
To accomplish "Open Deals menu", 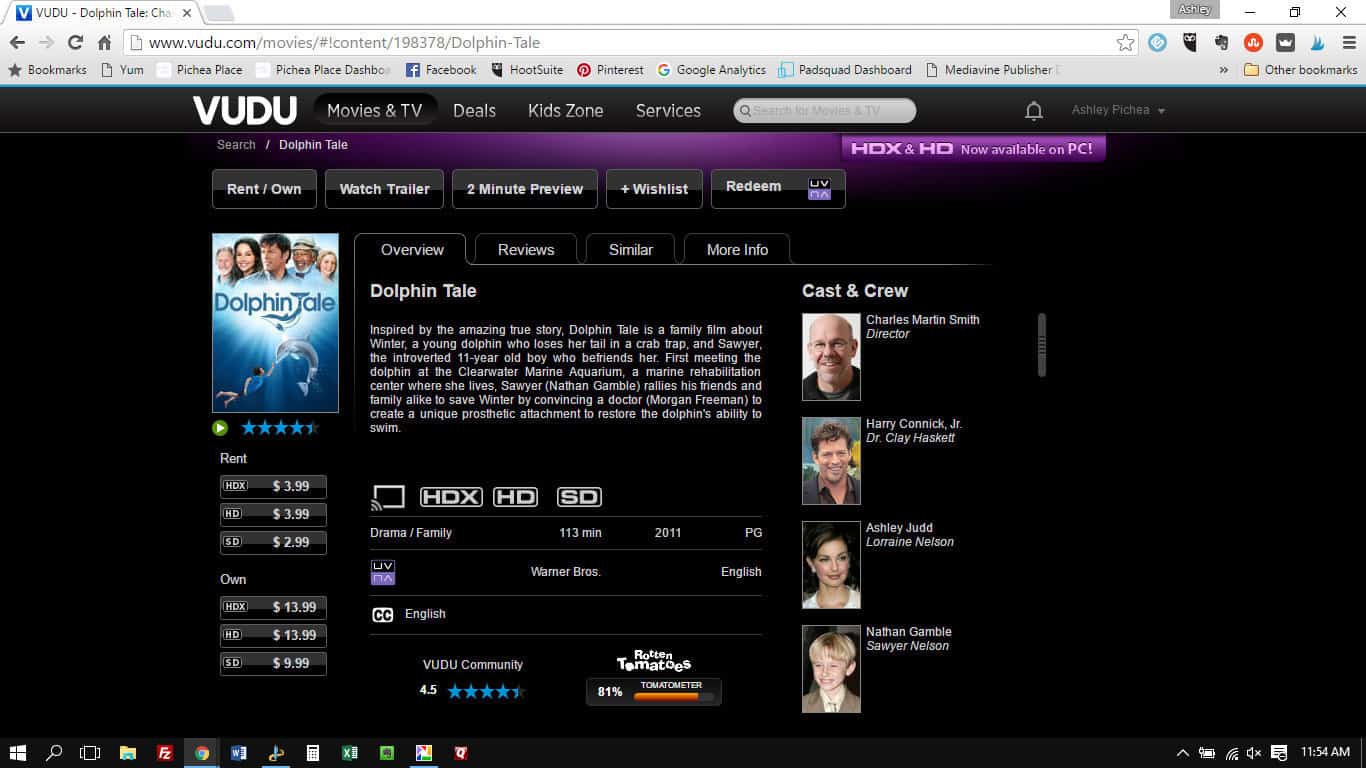I will [474, 110].
